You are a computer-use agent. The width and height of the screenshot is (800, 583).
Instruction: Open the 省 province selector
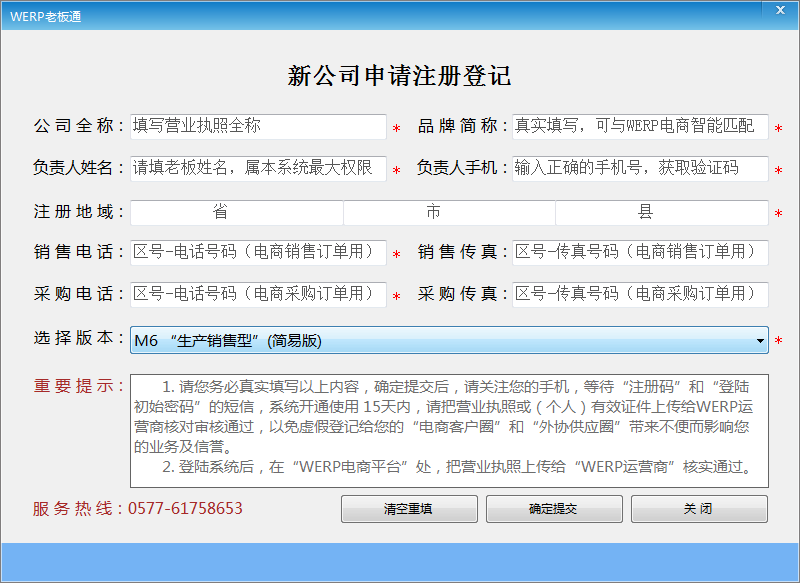237,212
